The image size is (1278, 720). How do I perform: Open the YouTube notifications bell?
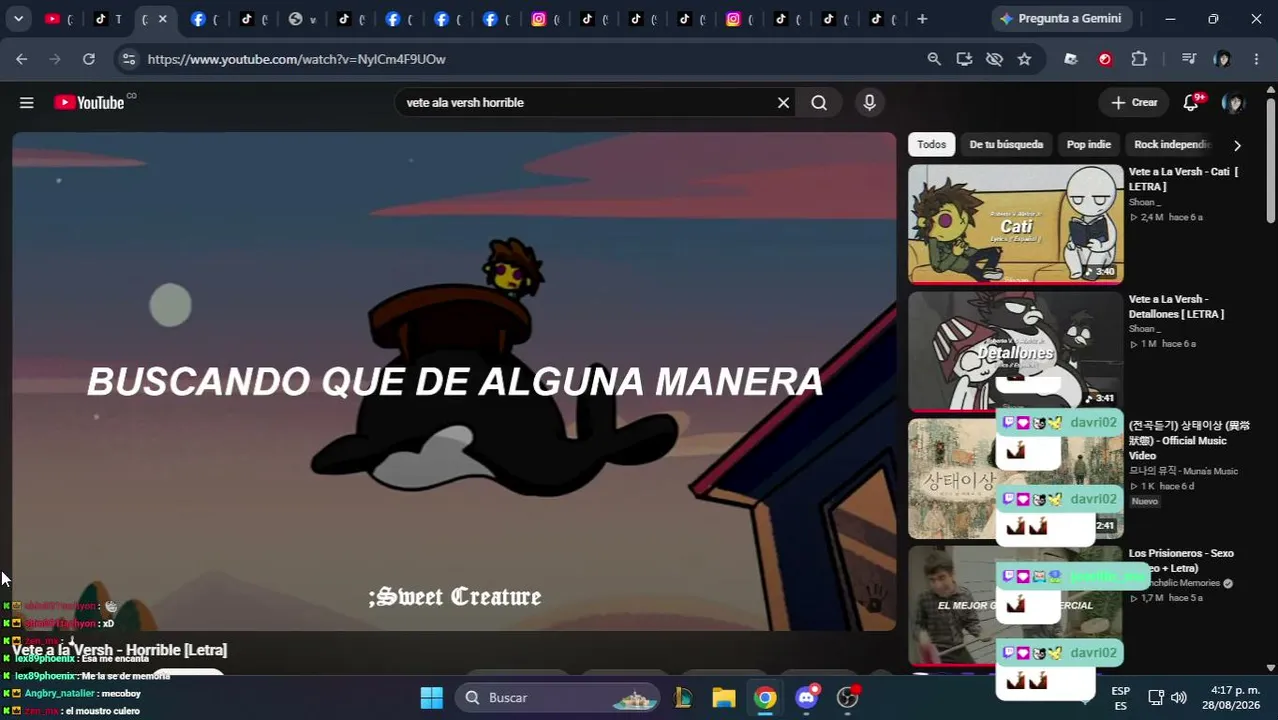(1191, 102)
